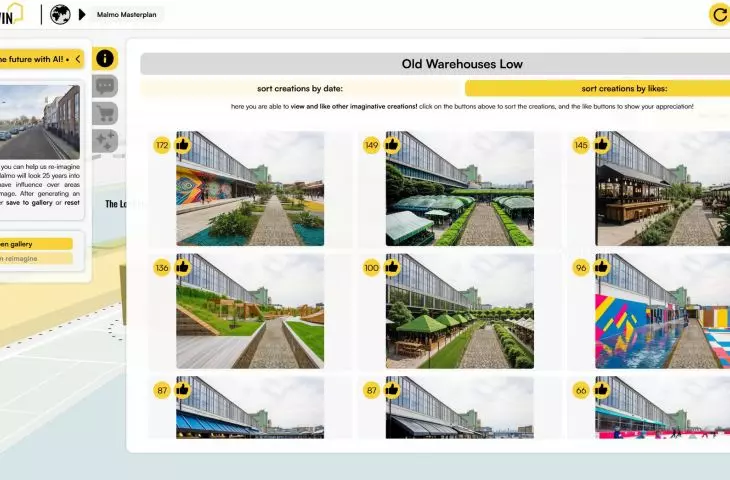Open the water canal mural image with 96 likes
The height and width of the screenshot is (480, 730).
662,311
